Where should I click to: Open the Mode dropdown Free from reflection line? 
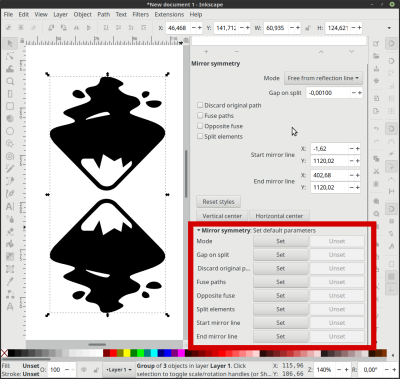pyautogui.click(x=323, y=78)
